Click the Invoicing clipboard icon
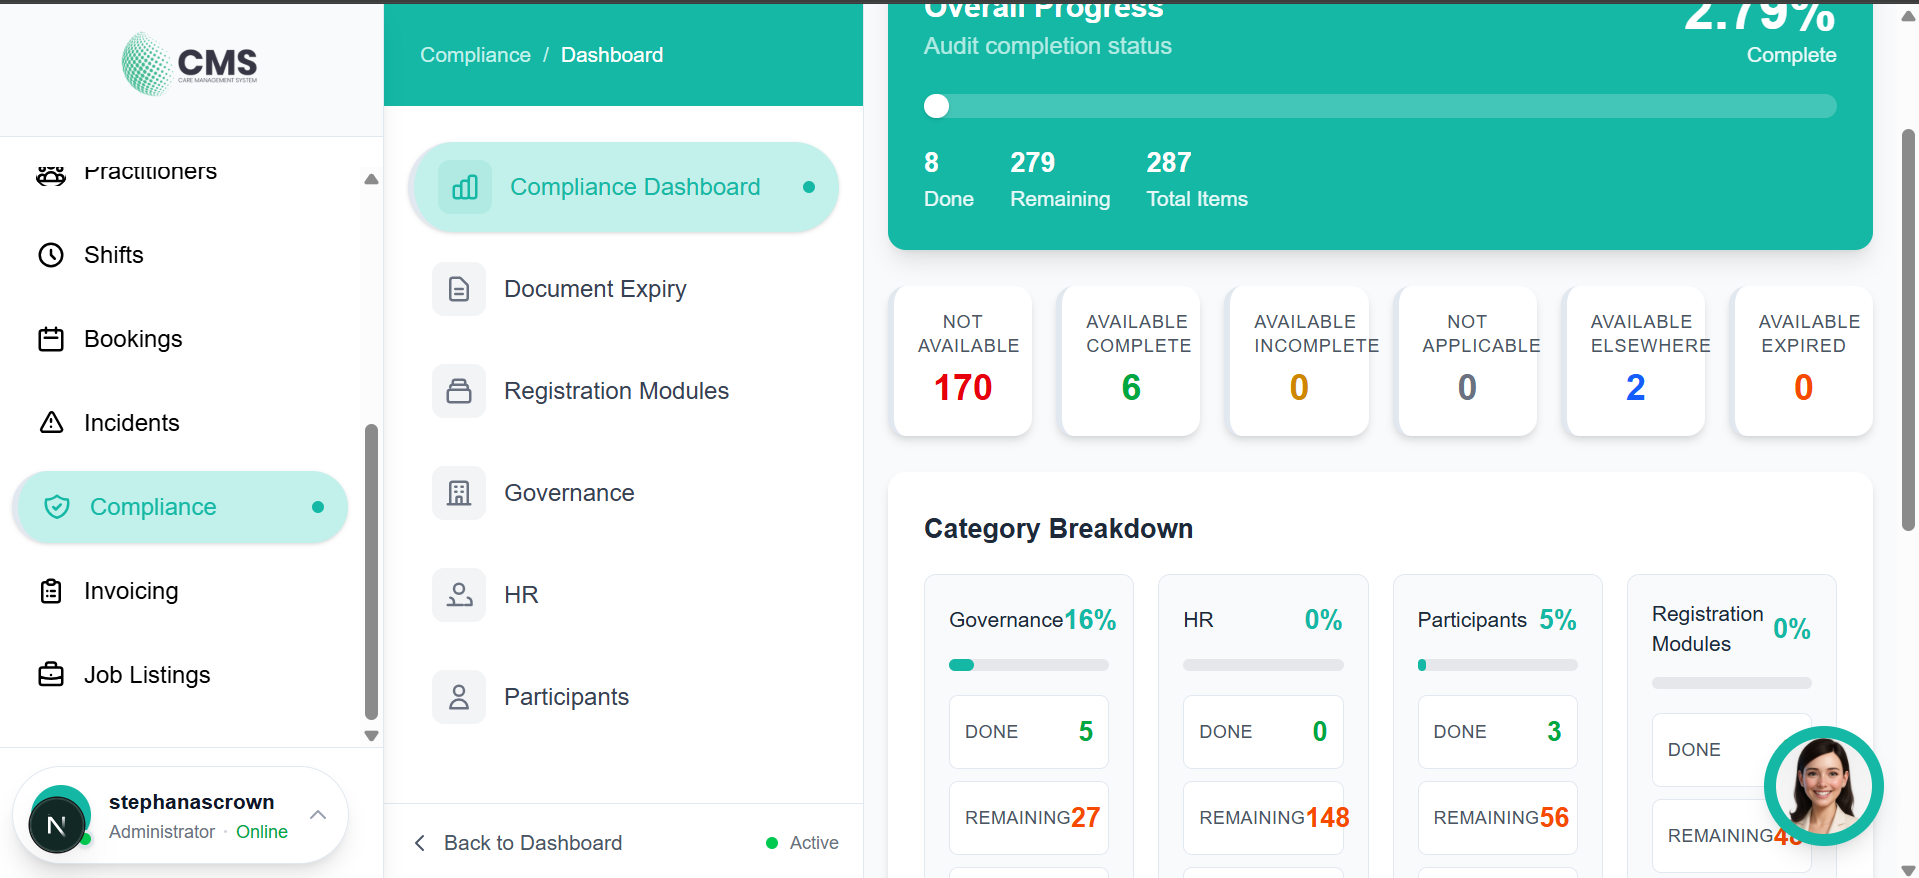This screenshot has height=878, width=1919. 51,591
